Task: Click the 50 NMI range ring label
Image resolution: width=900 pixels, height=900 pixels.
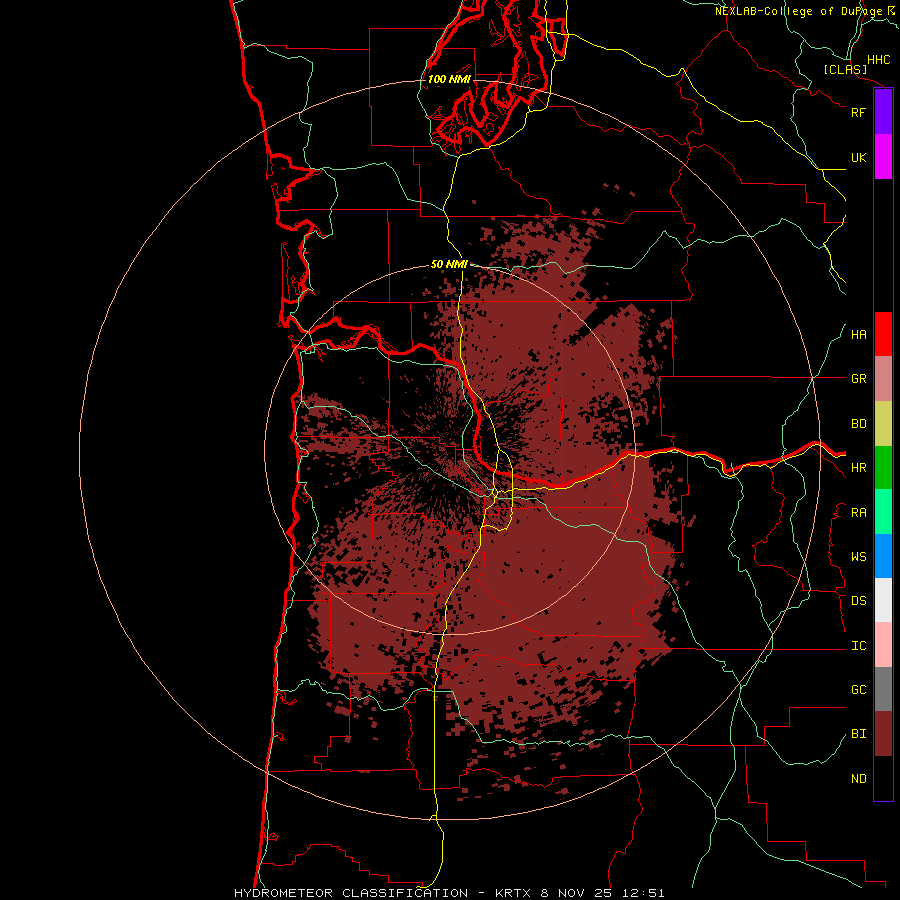Action: coord(449,264)
